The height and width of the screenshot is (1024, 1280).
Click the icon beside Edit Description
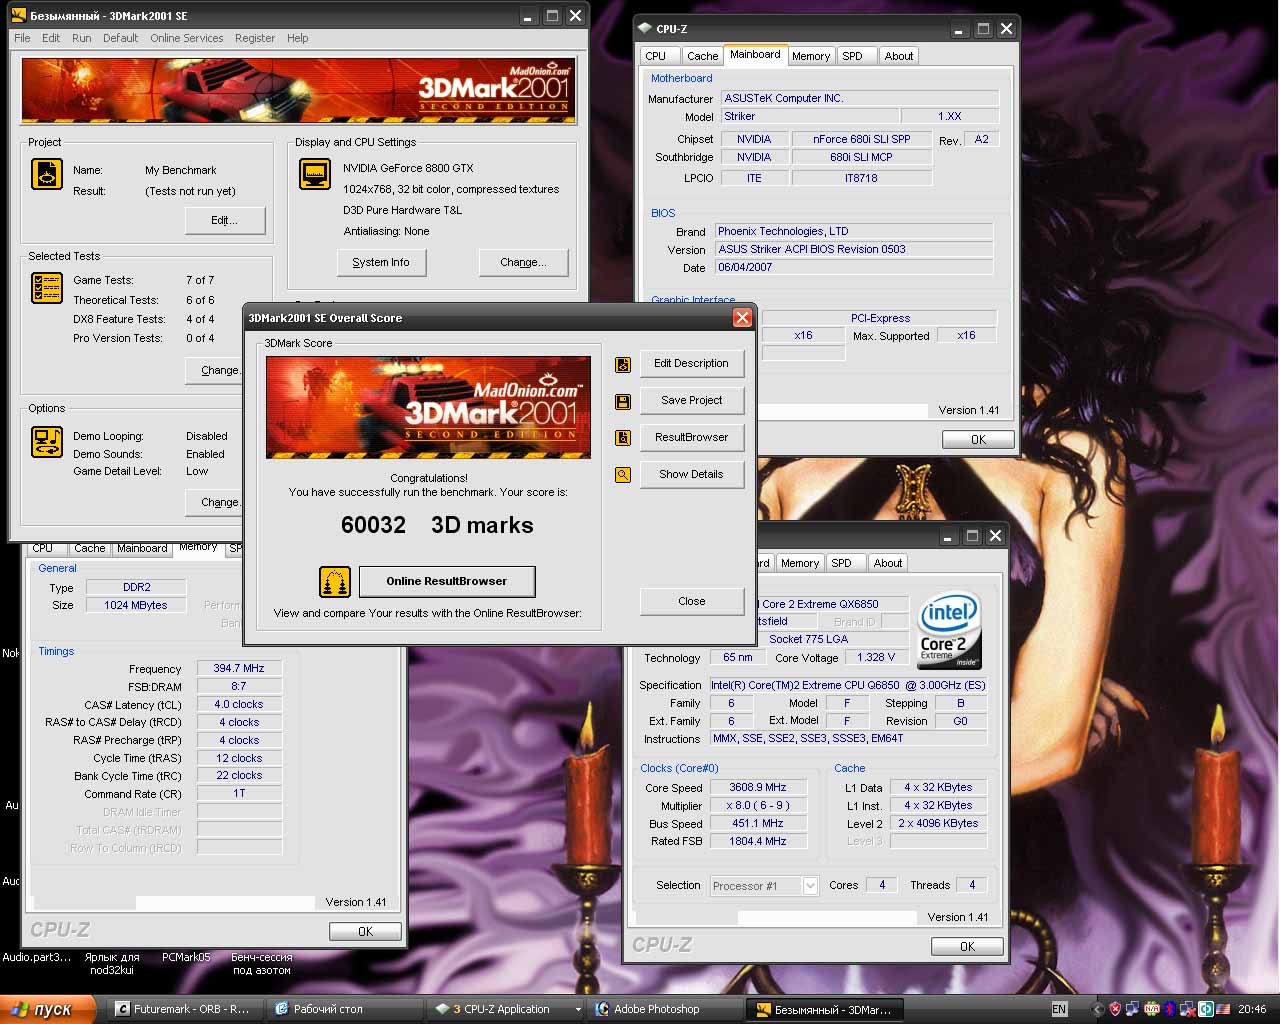623,364
